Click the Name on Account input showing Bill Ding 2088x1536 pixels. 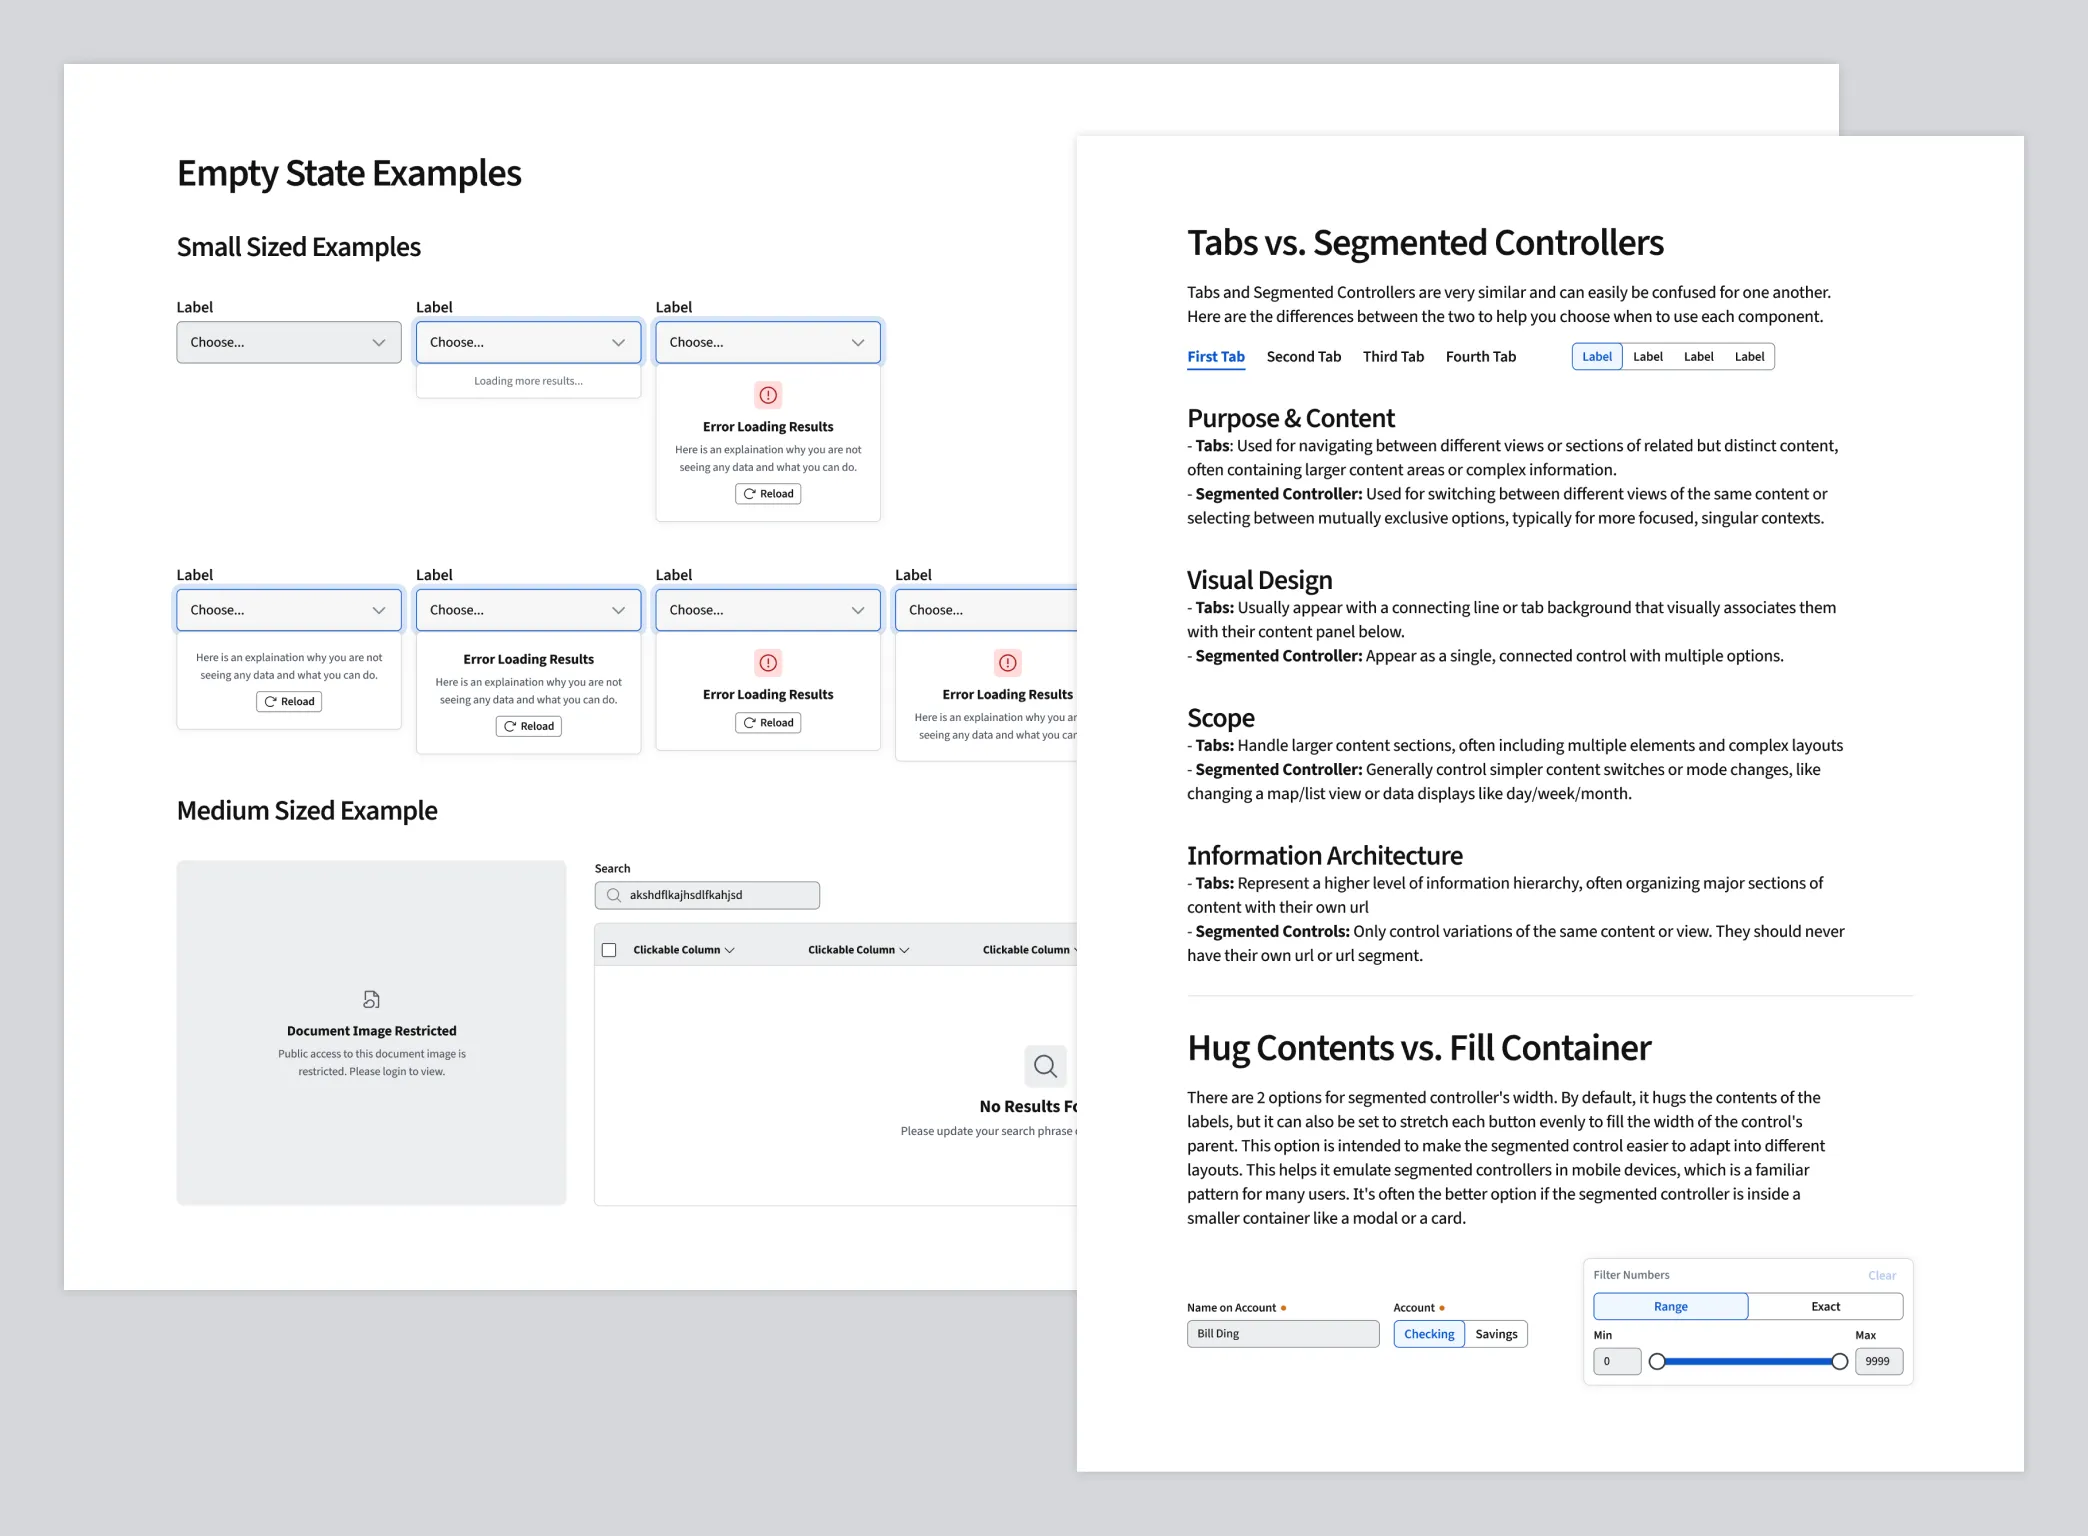pyautogui.click(x=1283, y=1333)
